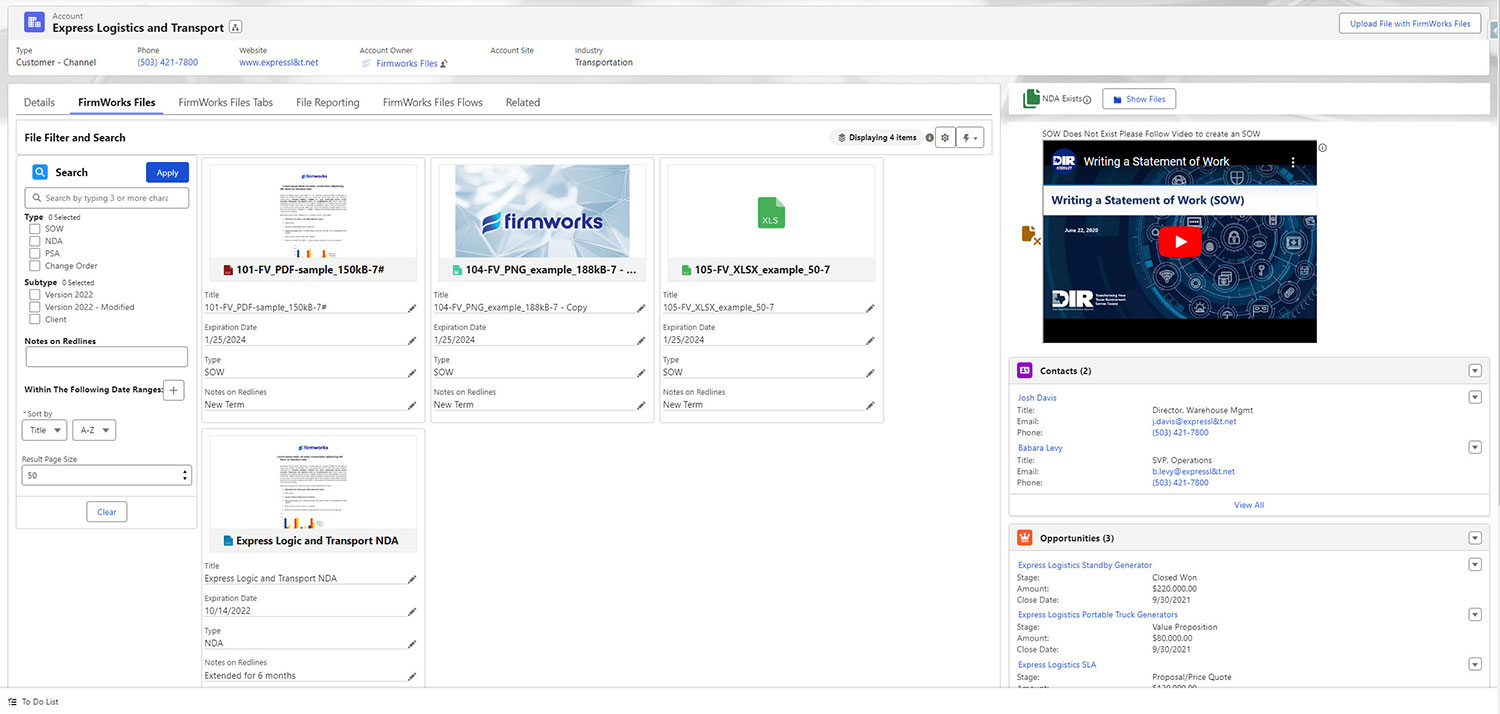Image resolution: width=1500 pixels, height=714 pixels.
Task: Open the gear settings icon in file filter bar
Action: click(945, 138)
